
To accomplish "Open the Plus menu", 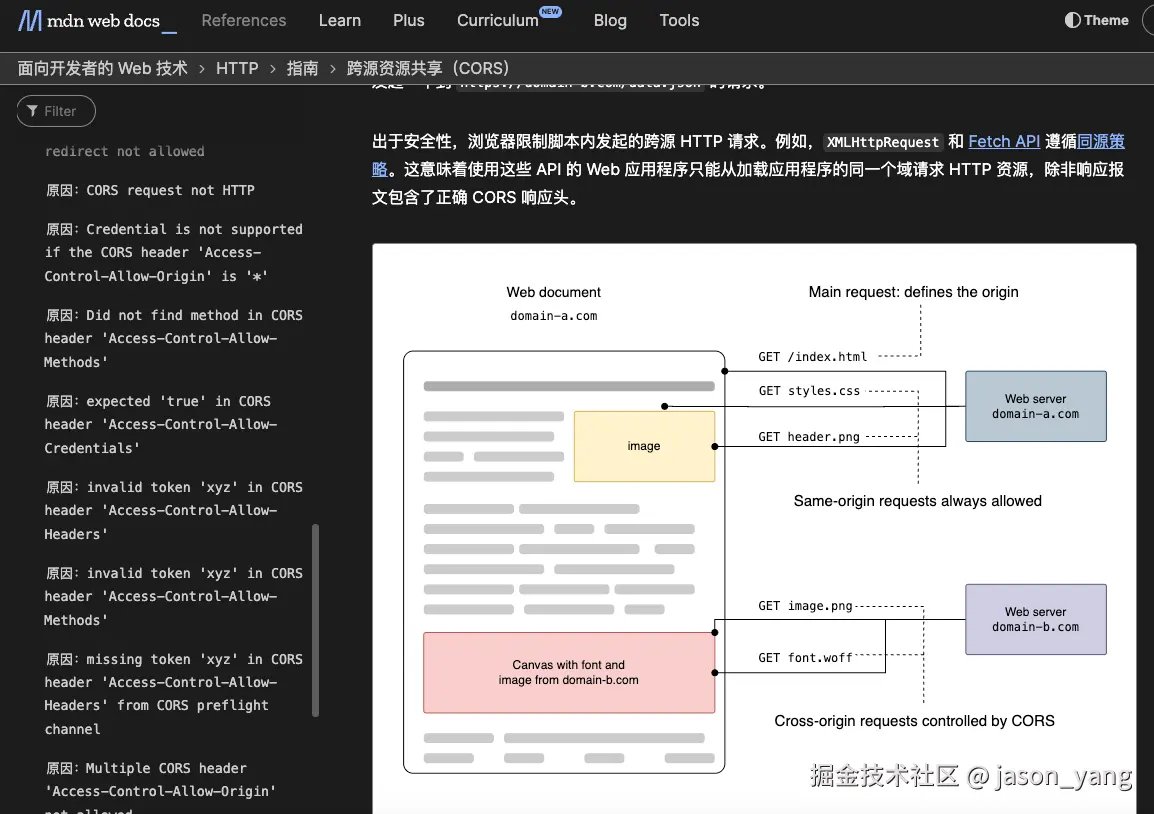I will click(408, 21).
